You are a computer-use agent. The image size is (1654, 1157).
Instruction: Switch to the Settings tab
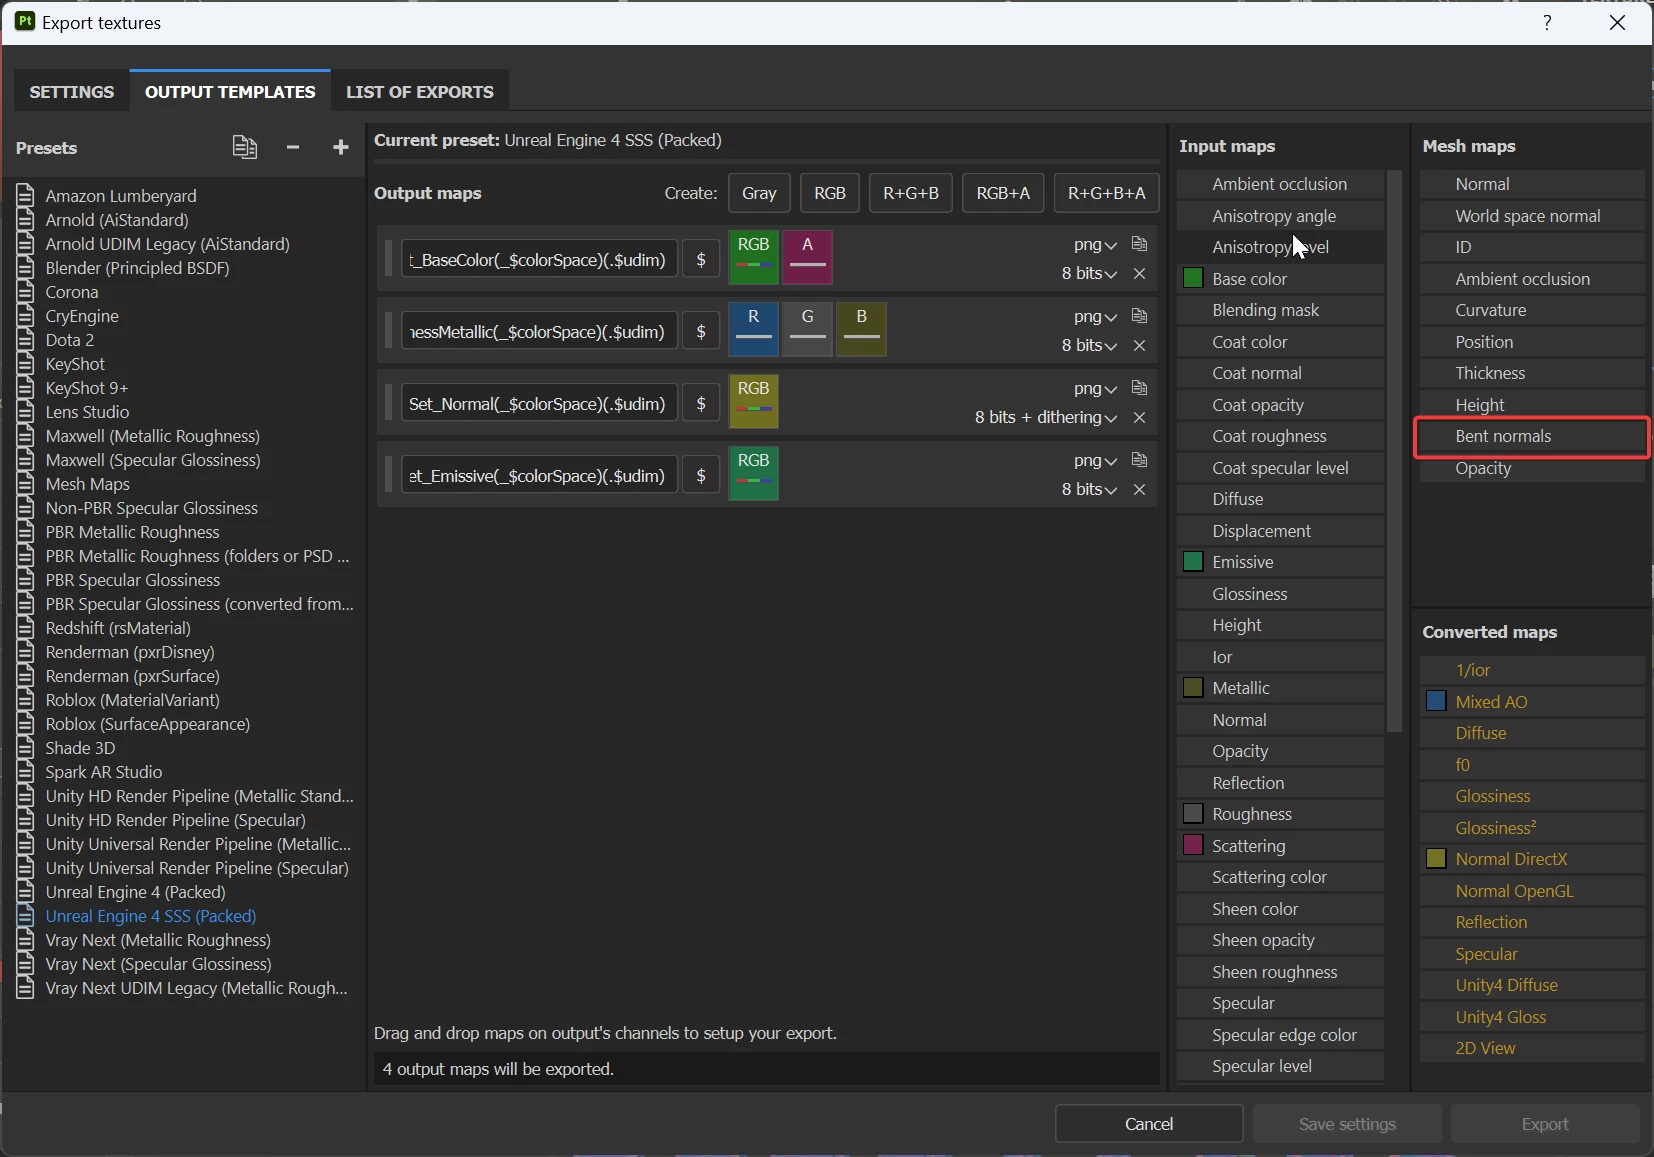(72, 91)
